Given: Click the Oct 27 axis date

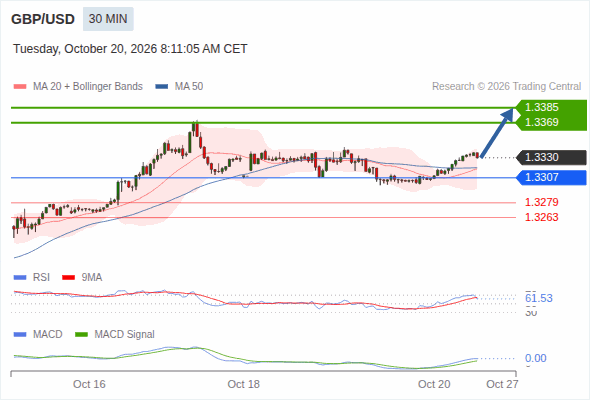Looking at the screenshot, I should pos(502,384).
